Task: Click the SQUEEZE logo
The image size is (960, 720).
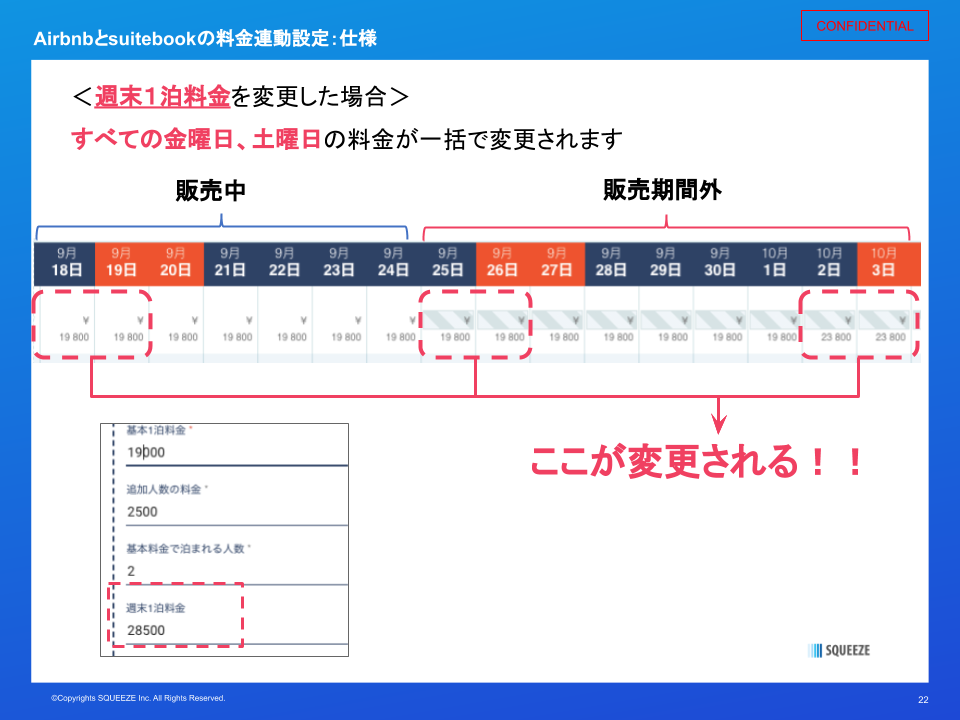Action: click(839, 650)
